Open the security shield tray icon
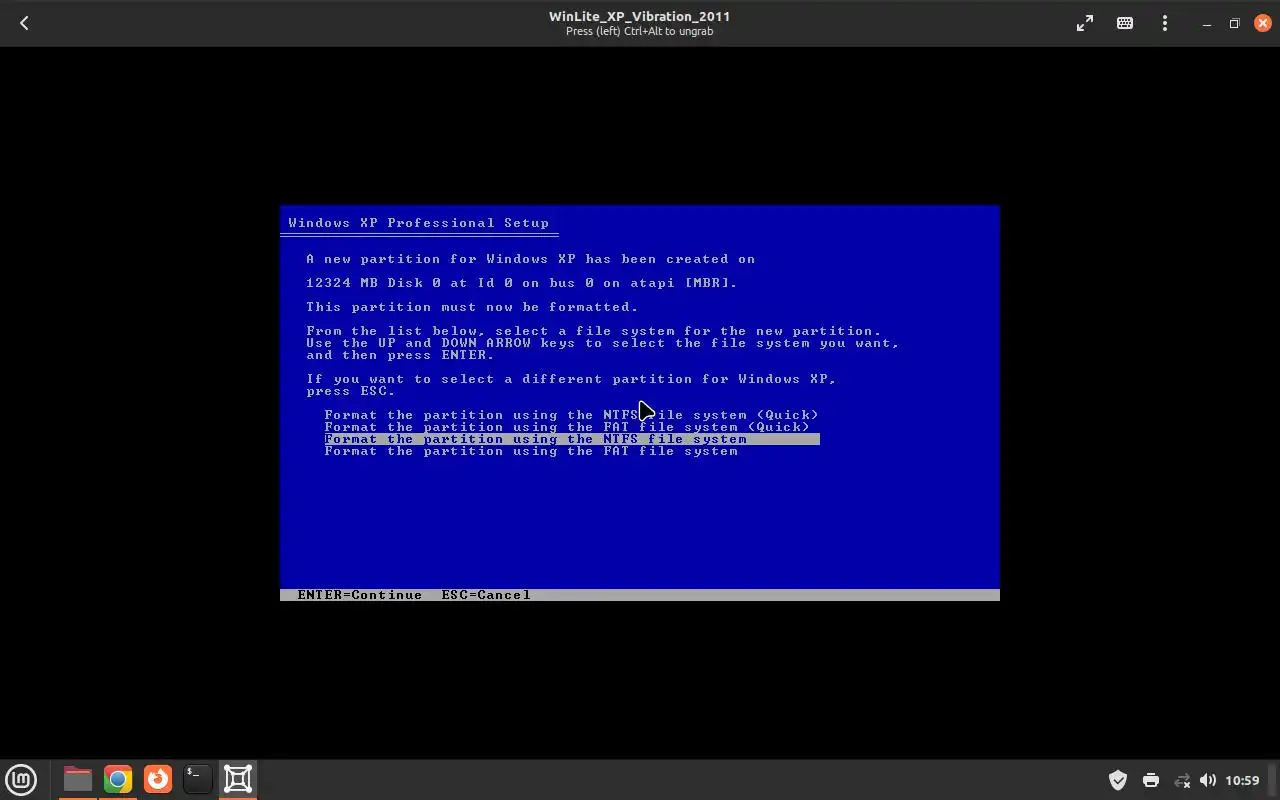 (x=1118, y=780)
